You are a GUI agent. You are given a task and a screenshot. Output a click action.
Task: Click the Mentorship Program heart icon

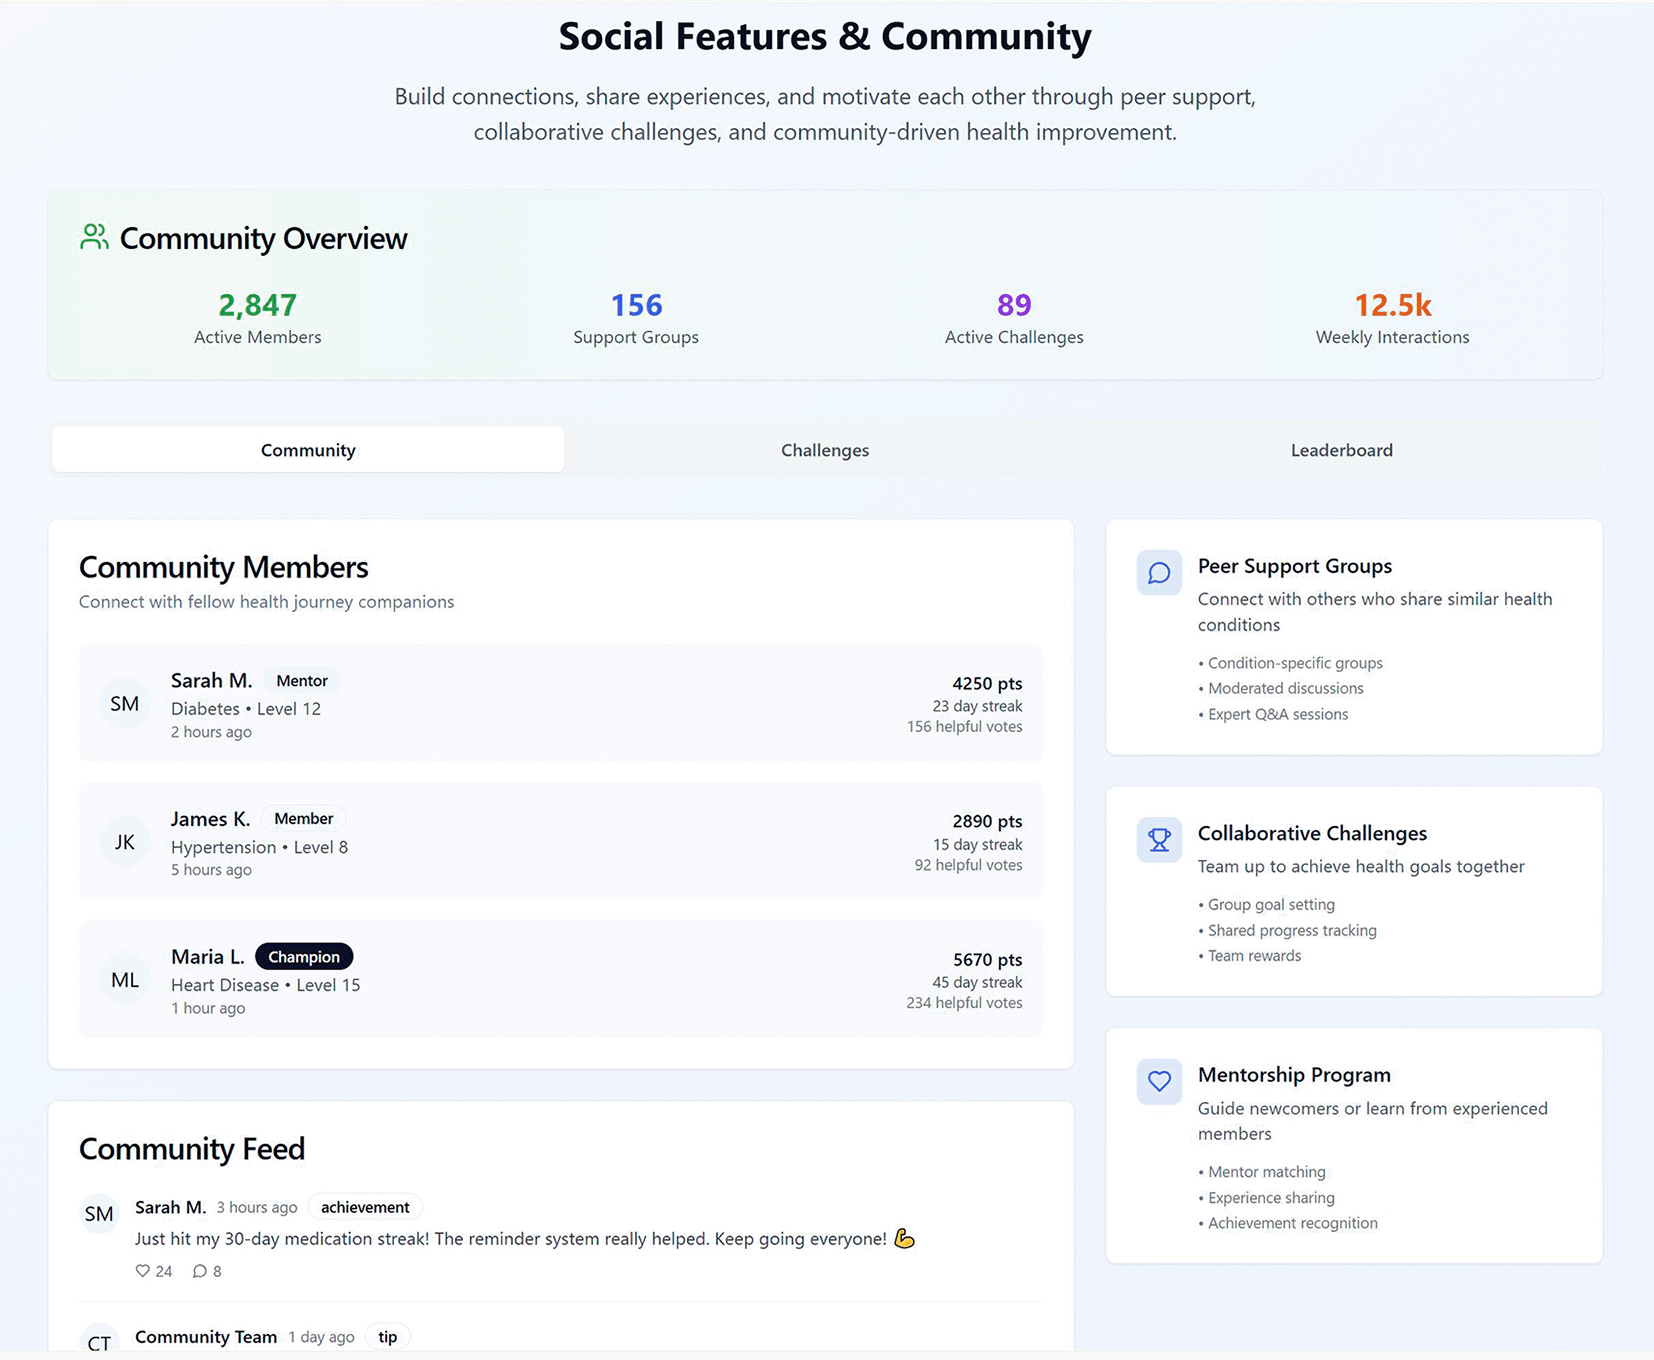click(1159, 1081)
